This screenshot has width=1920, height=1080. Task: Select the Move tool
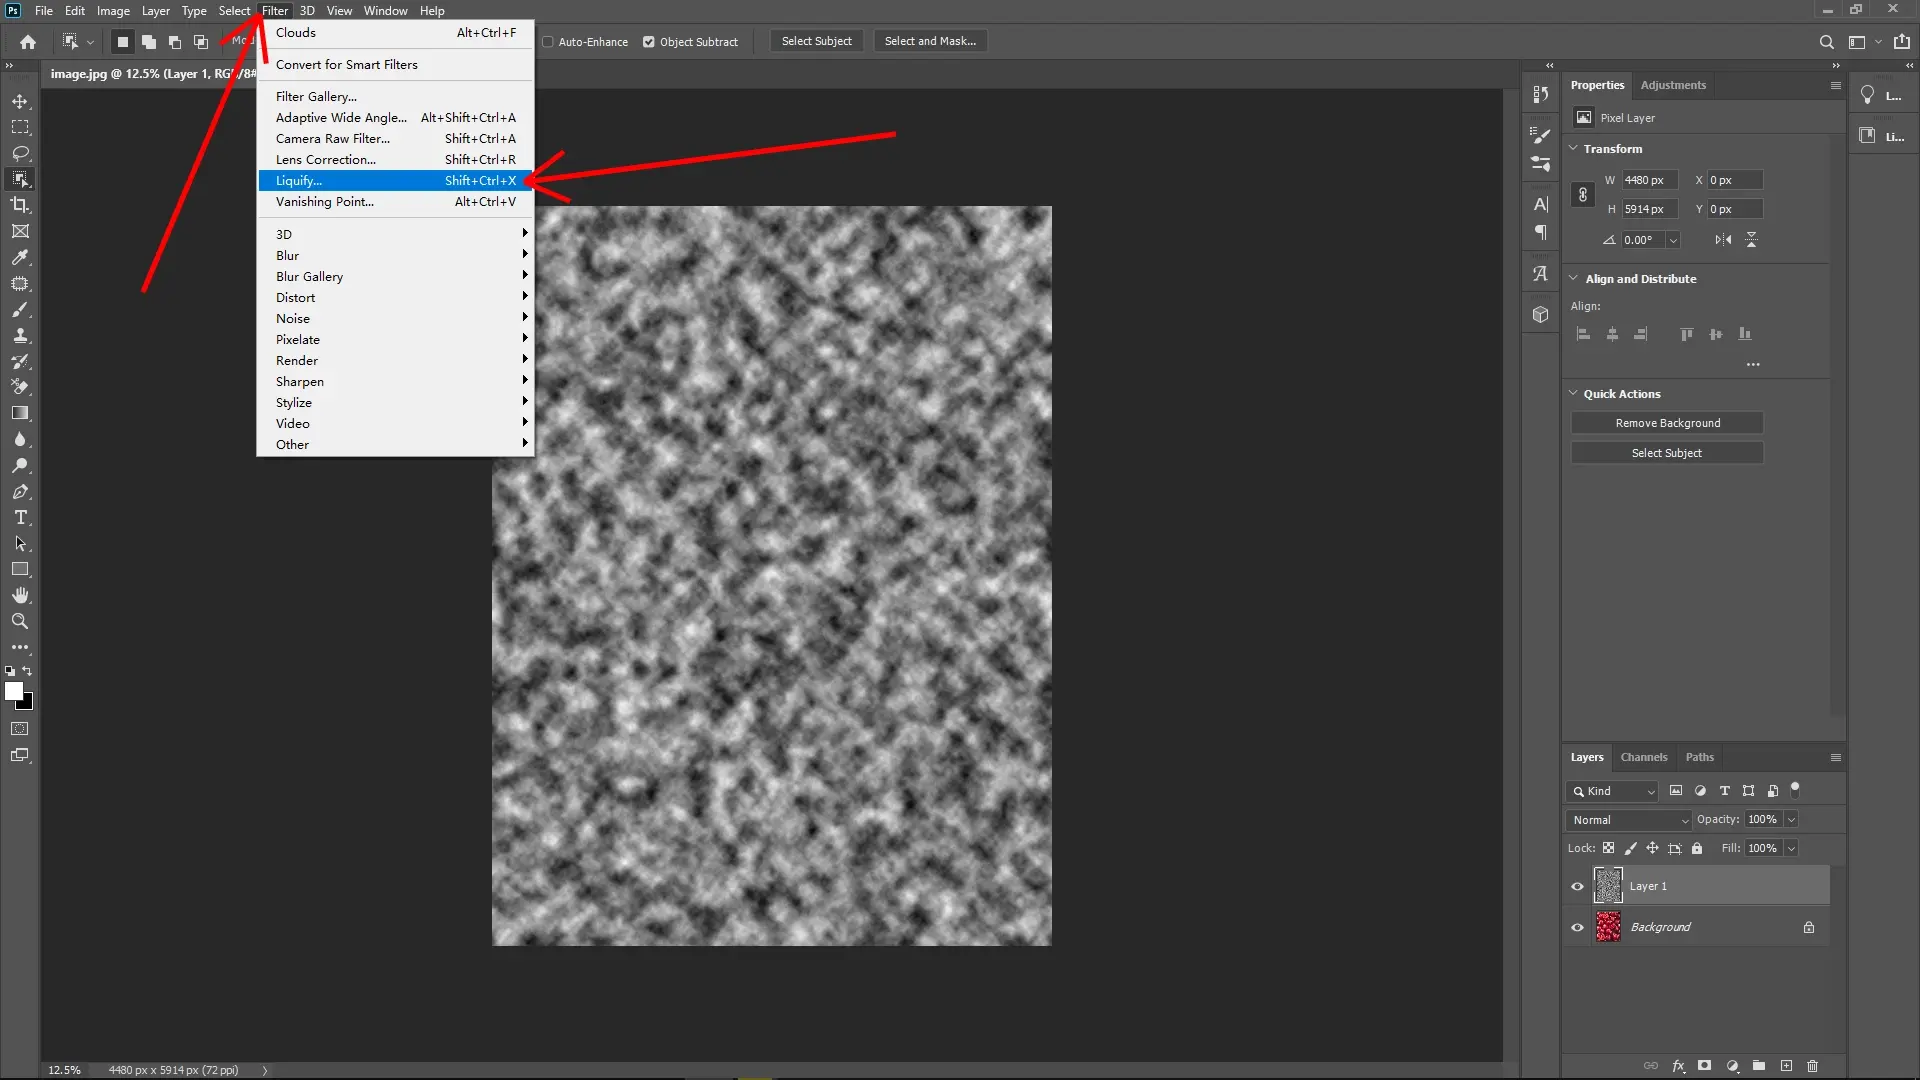(20, 100)
